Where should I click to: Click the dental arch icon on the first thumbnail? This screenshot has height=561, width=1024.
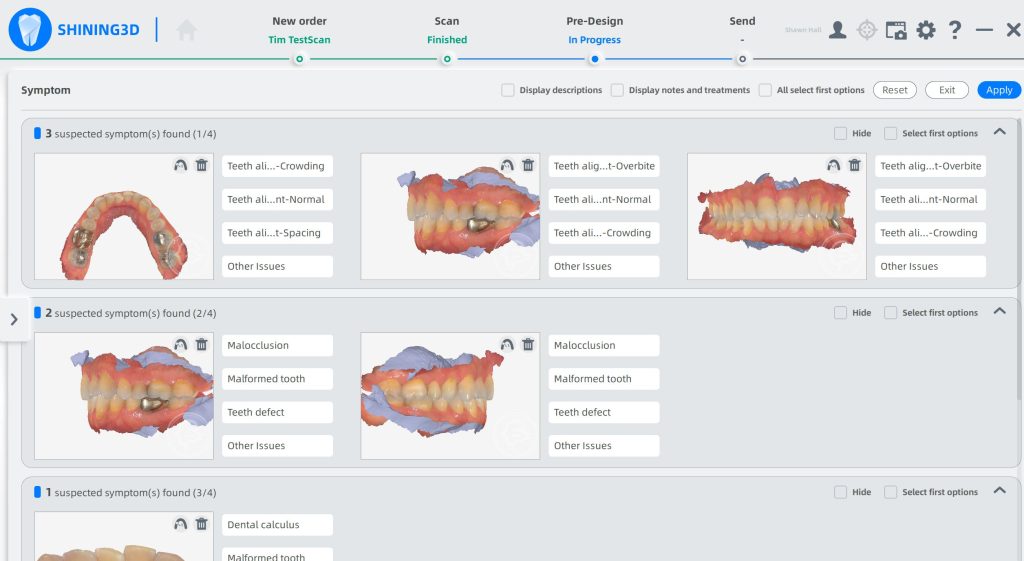(180, 165)
